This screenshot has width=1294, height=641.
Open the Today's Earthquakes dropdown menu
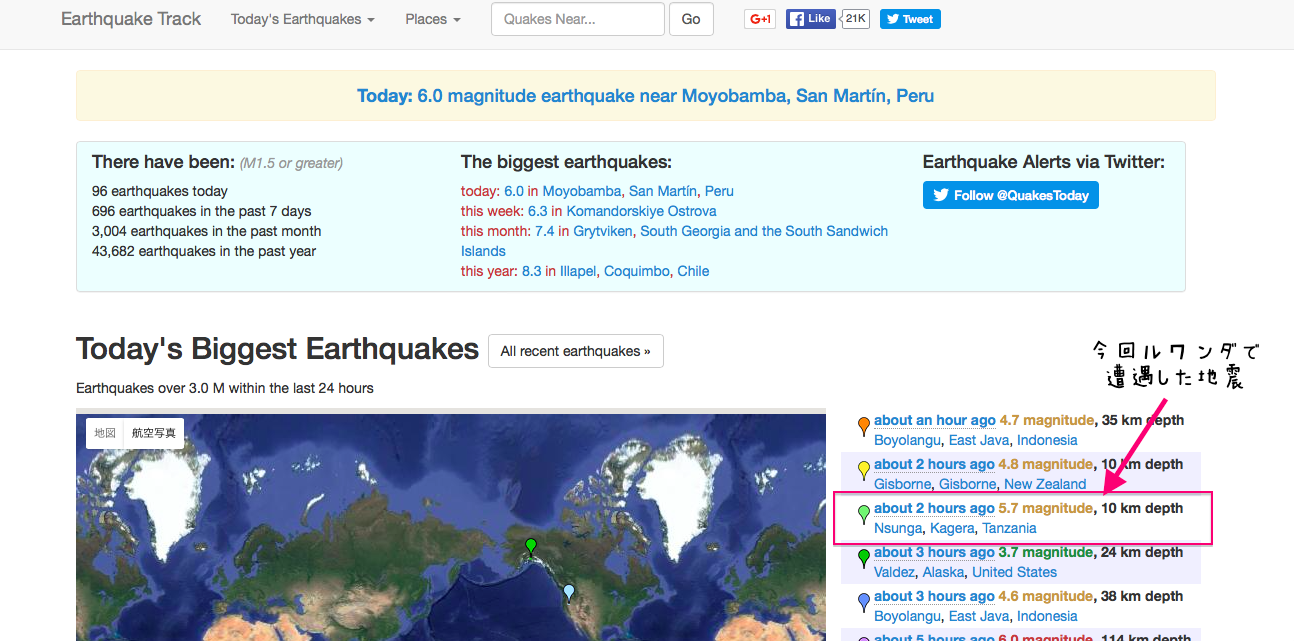click(302, 19)
